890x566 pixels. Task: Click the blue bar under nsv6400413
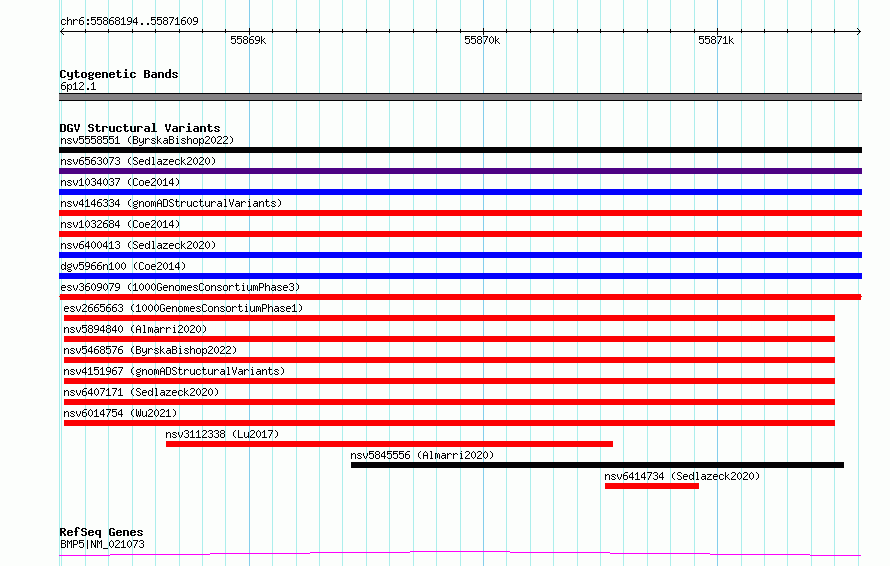[x=460, y=255]
